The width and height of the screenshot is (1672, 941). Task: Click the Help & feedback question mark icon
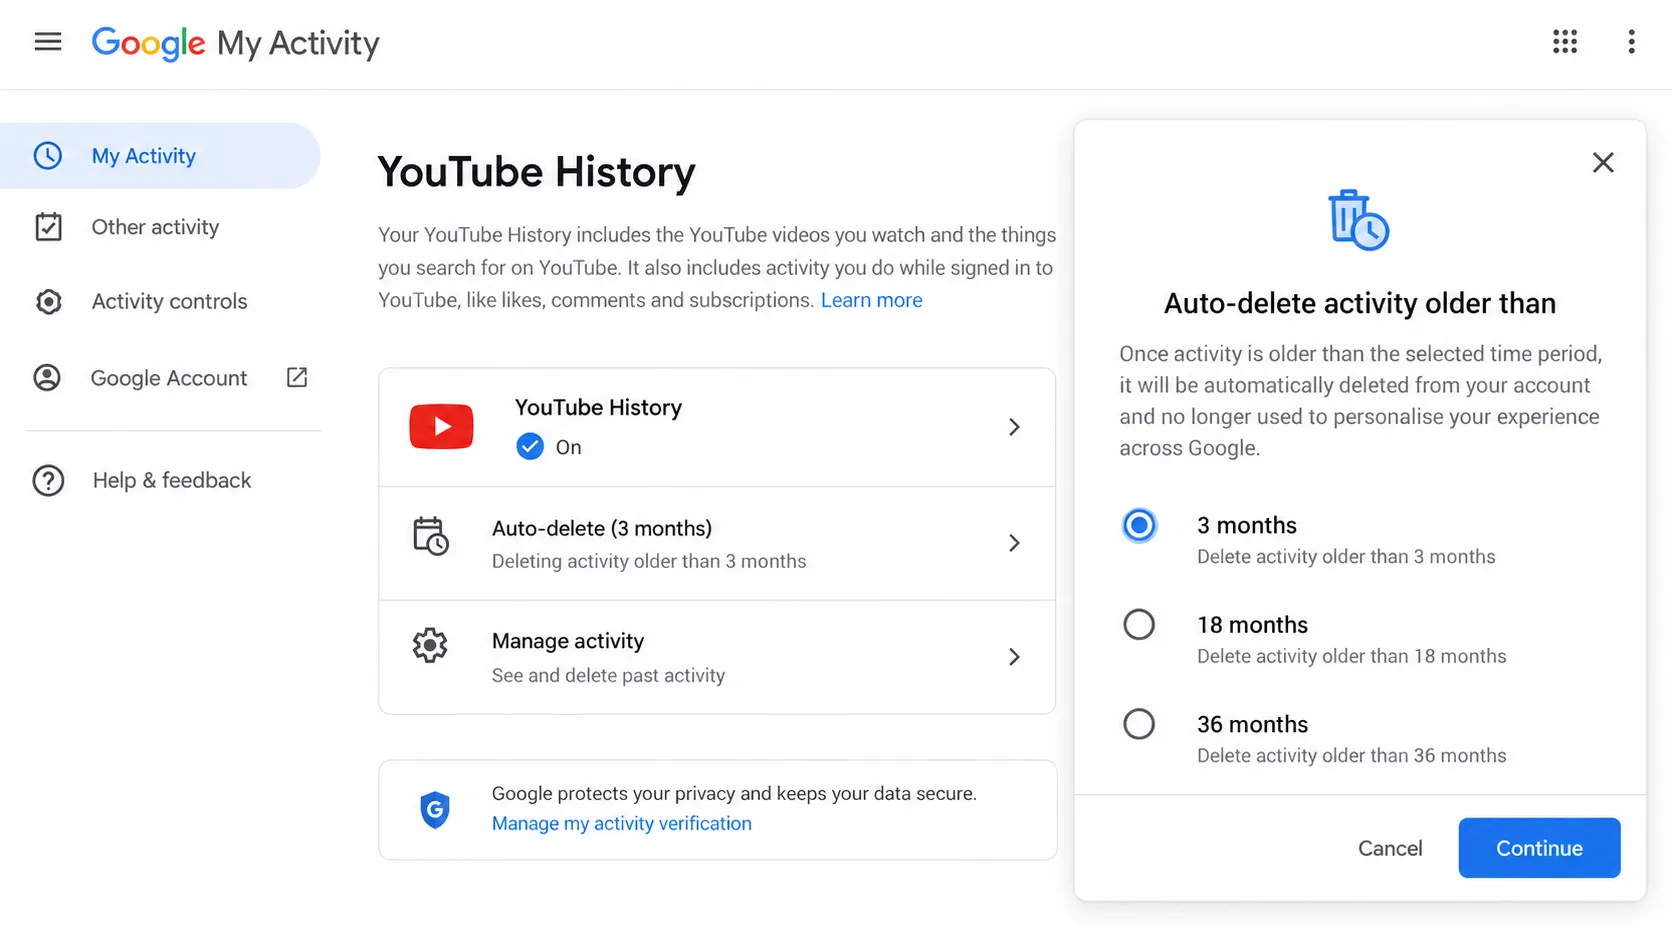[x=48, y=481]
